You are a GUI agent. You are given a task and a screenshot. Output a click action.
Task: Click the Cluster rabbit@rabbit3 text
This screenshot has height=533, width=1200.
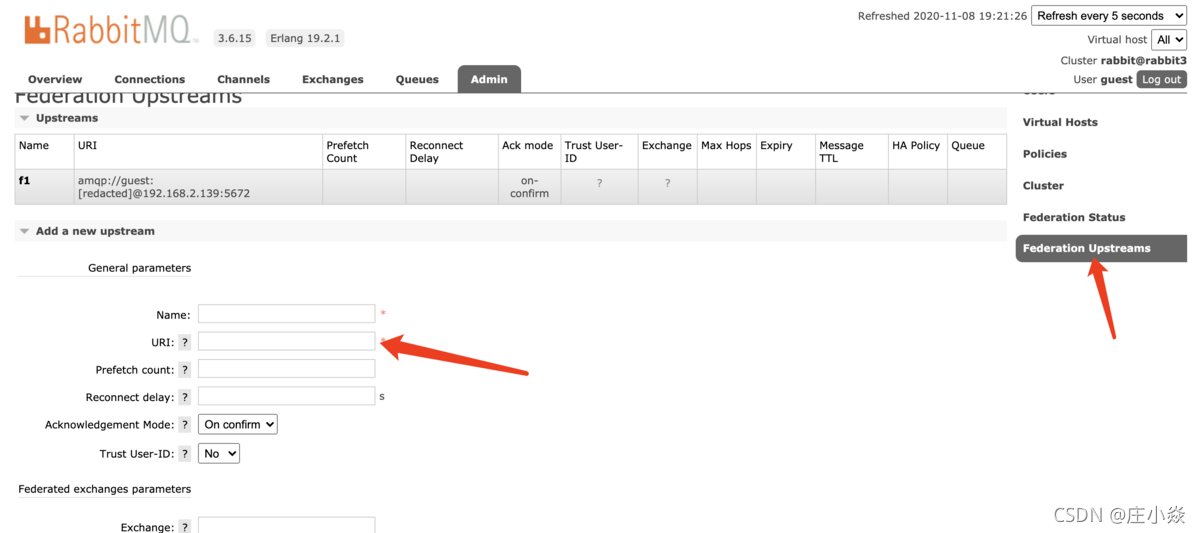click(1123, 61)
